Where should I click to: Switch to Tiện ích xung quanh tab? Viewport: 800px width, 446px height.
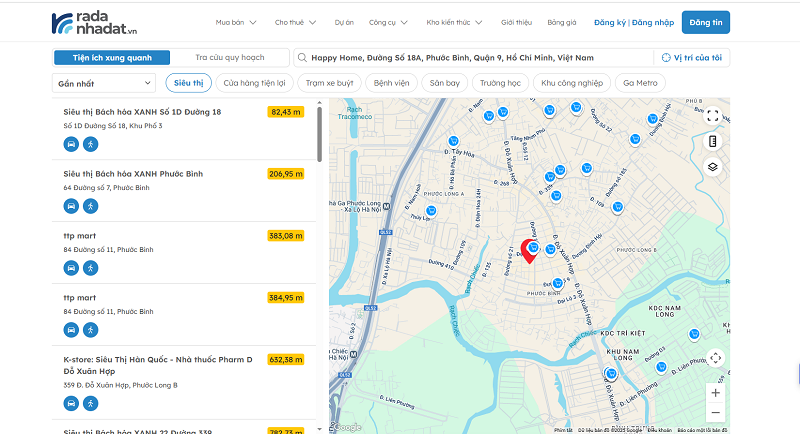[112, 58]
